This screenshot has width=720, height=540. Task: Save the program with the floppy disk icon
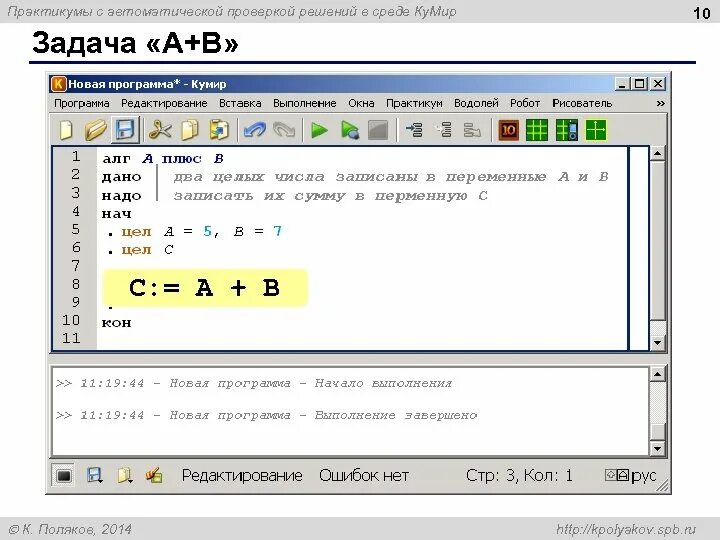(x=125, y=130)
